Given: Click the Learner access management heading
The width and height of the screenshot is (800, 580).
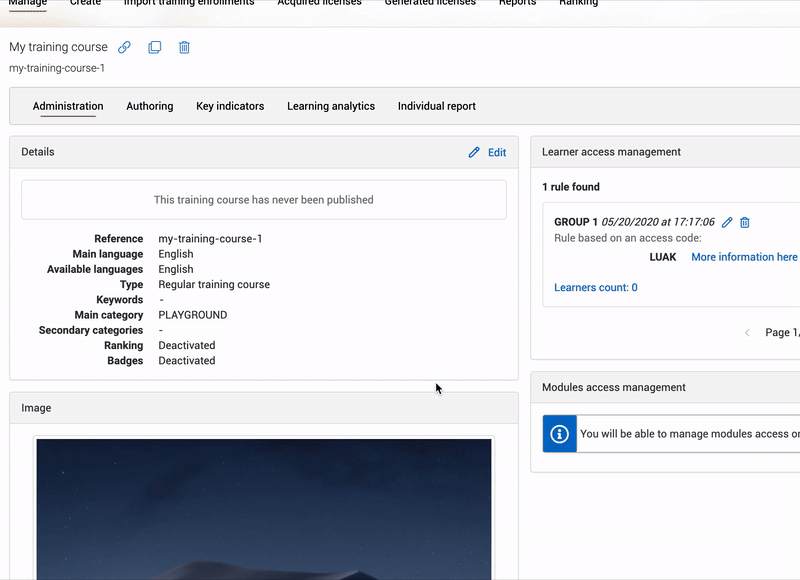Looking at the screenshot, I should coord(611,152).
